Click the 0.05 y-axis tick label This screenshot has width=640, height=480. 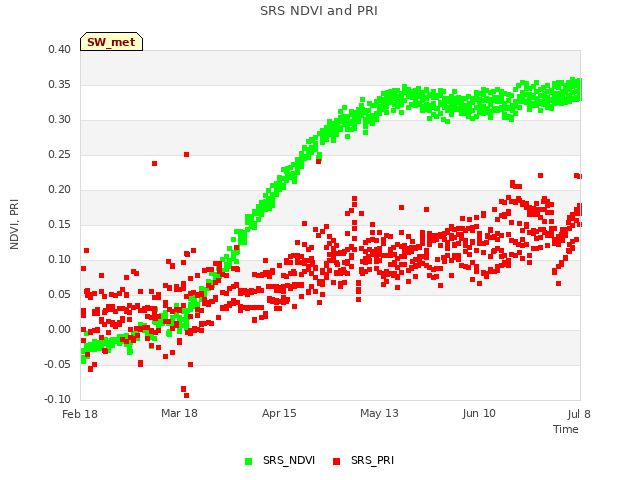60,294
